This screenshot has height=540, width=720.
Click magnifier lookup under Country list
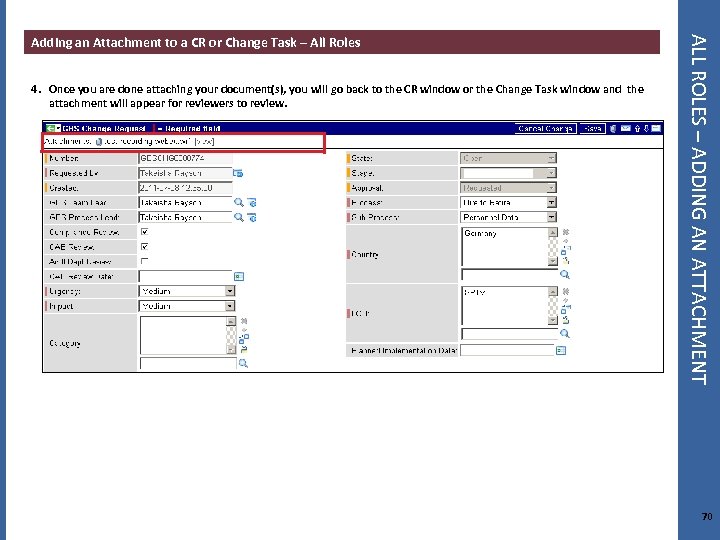(x=565, y=275)
